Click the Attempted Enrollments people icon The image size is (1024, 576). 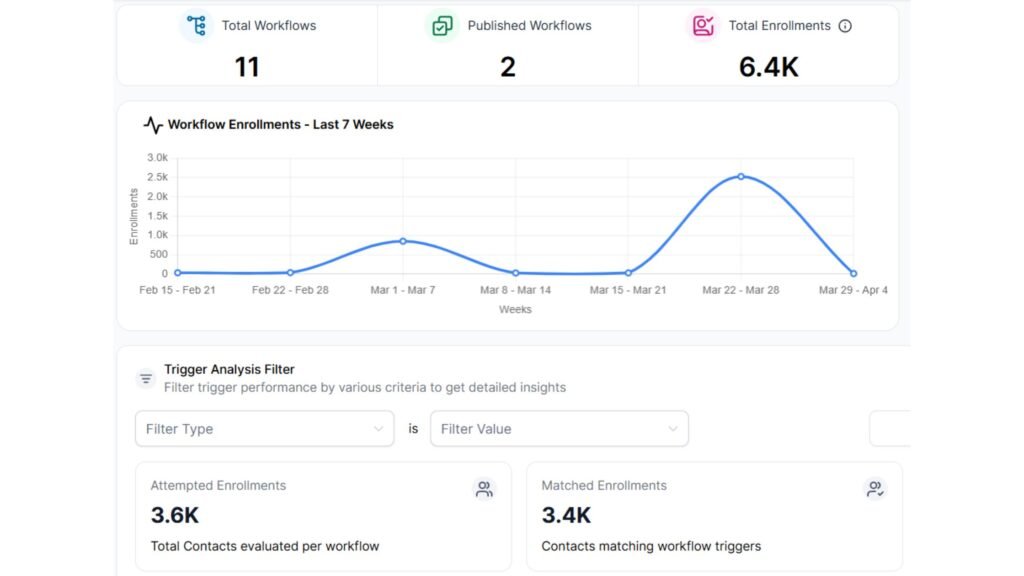484,489
